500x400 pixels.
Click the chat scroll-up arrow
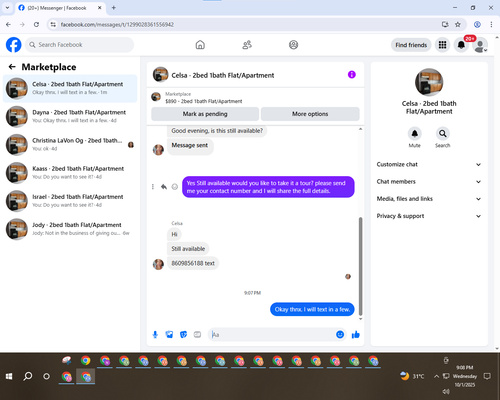pyautogui.click(x=360, y=129)
